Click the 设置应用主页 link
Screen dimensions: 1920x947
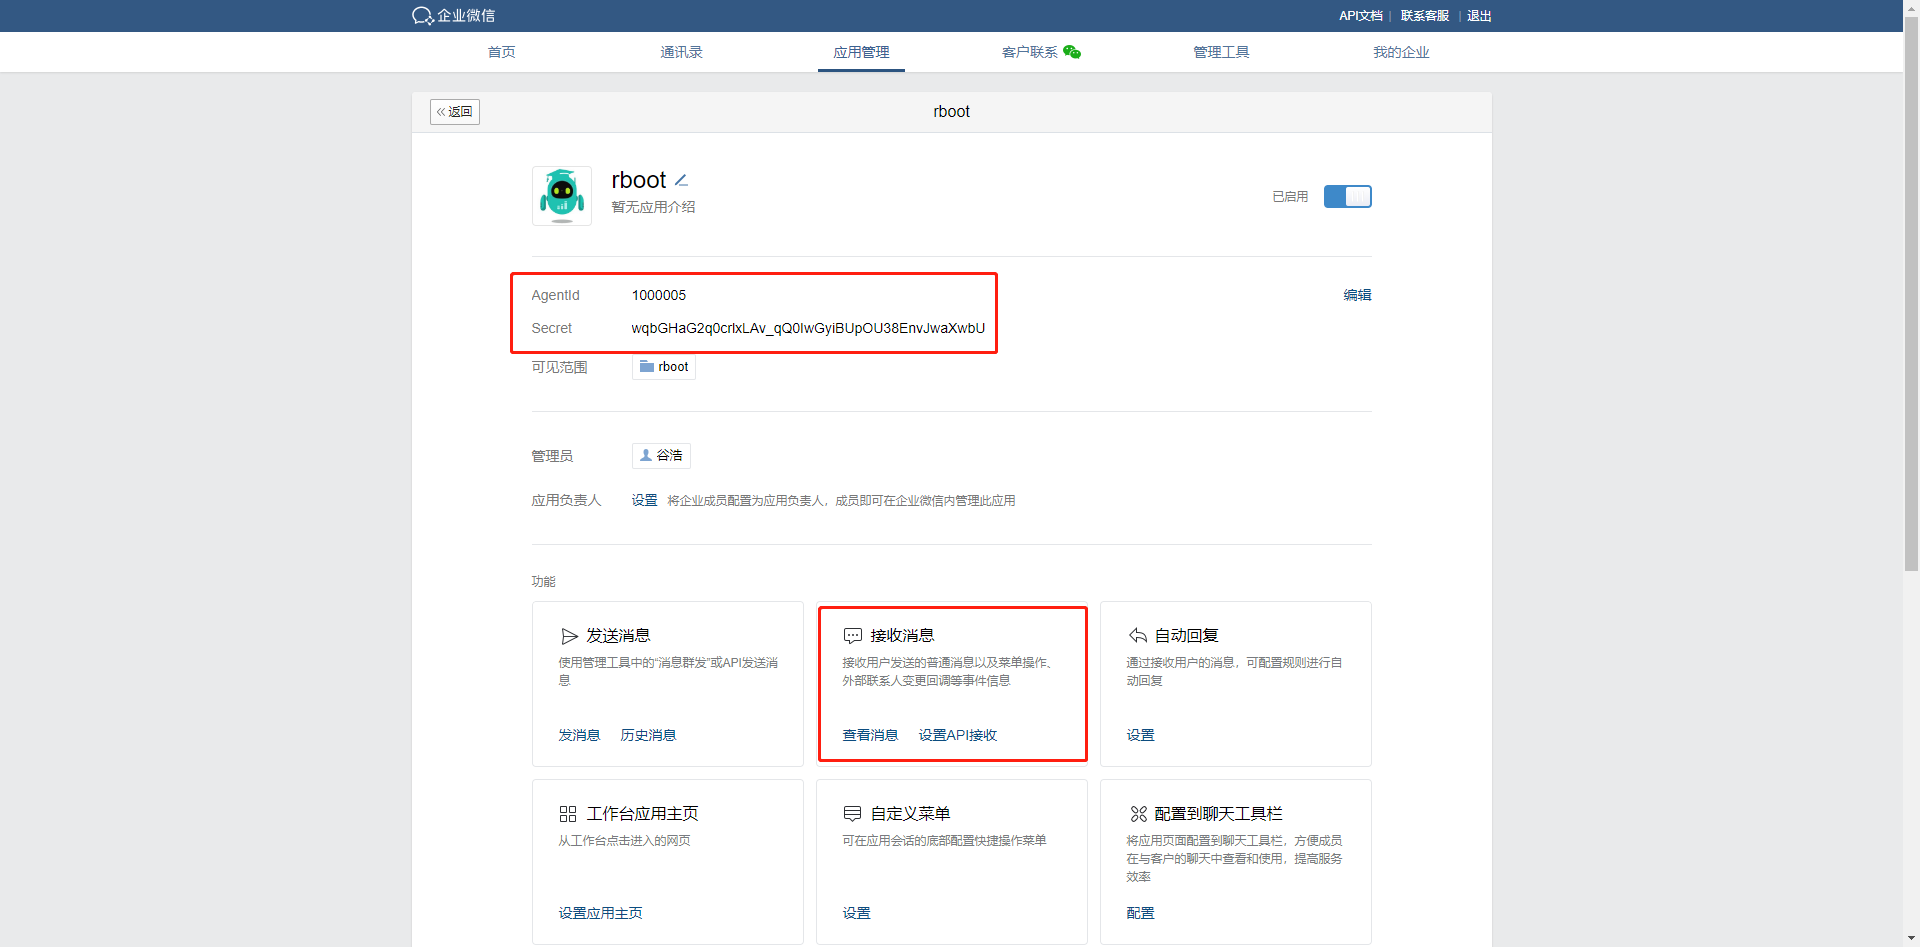pyautogui.click(x=600, y=913)
